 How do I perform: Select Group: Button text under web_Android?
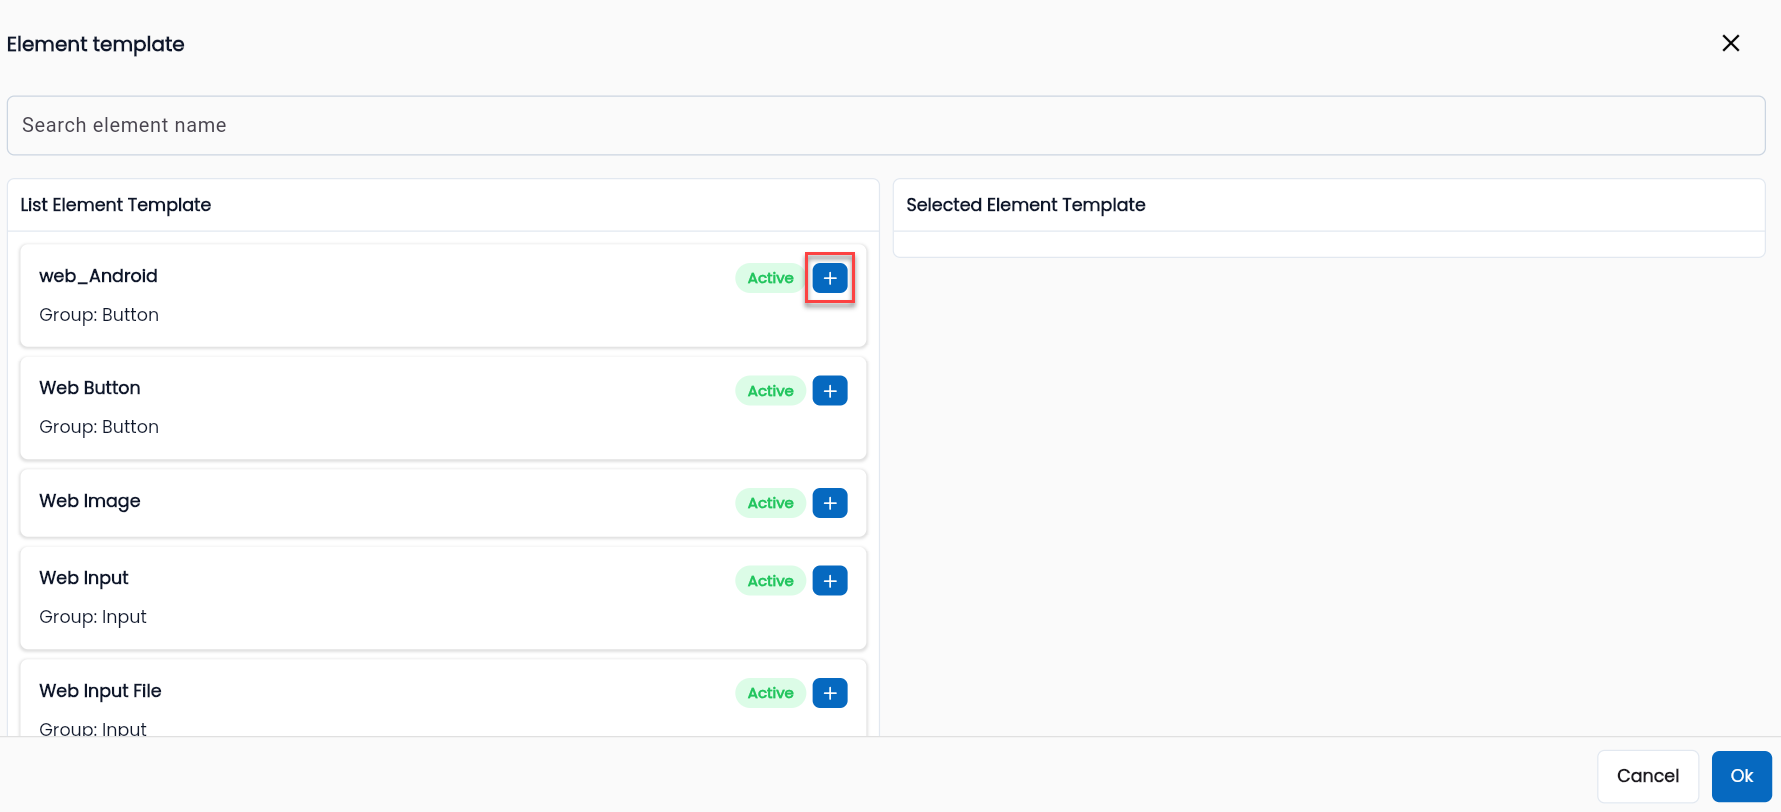tap(99, 315)
